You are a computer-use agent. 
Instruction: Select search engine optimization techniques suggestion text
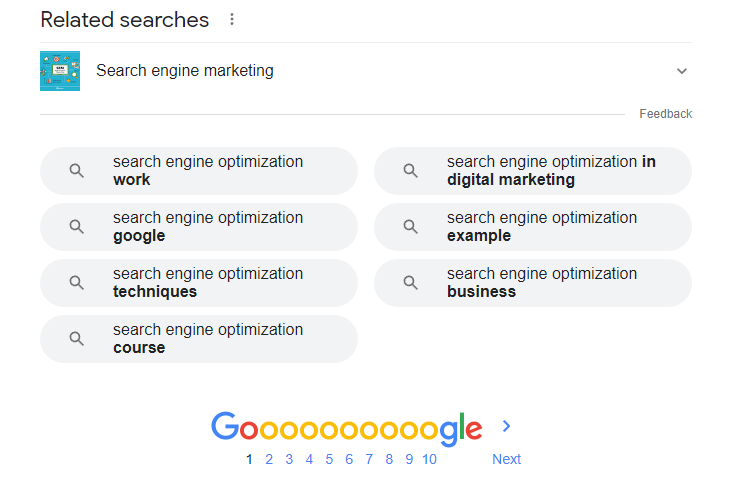pos(208,283)
